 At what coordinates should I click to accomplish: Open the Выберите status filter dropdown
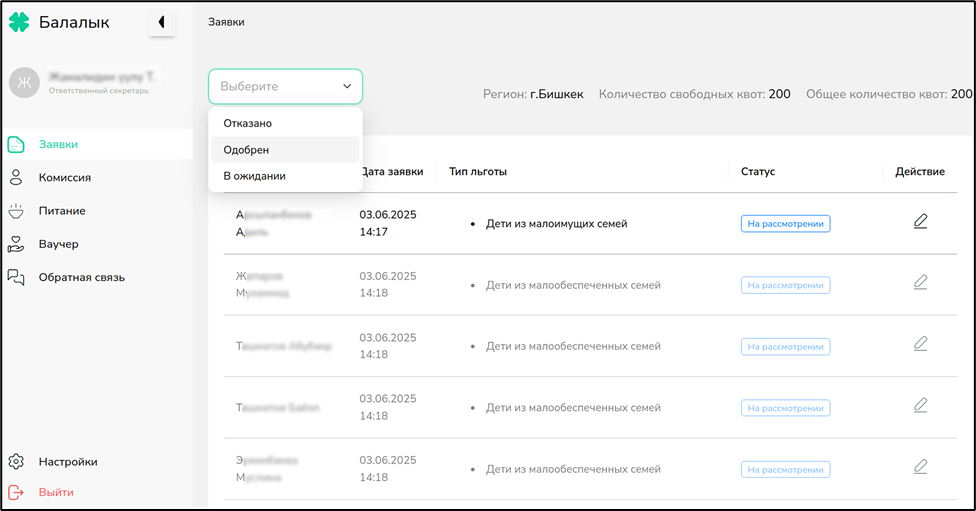pyautogui.click(x=285, y=87)
